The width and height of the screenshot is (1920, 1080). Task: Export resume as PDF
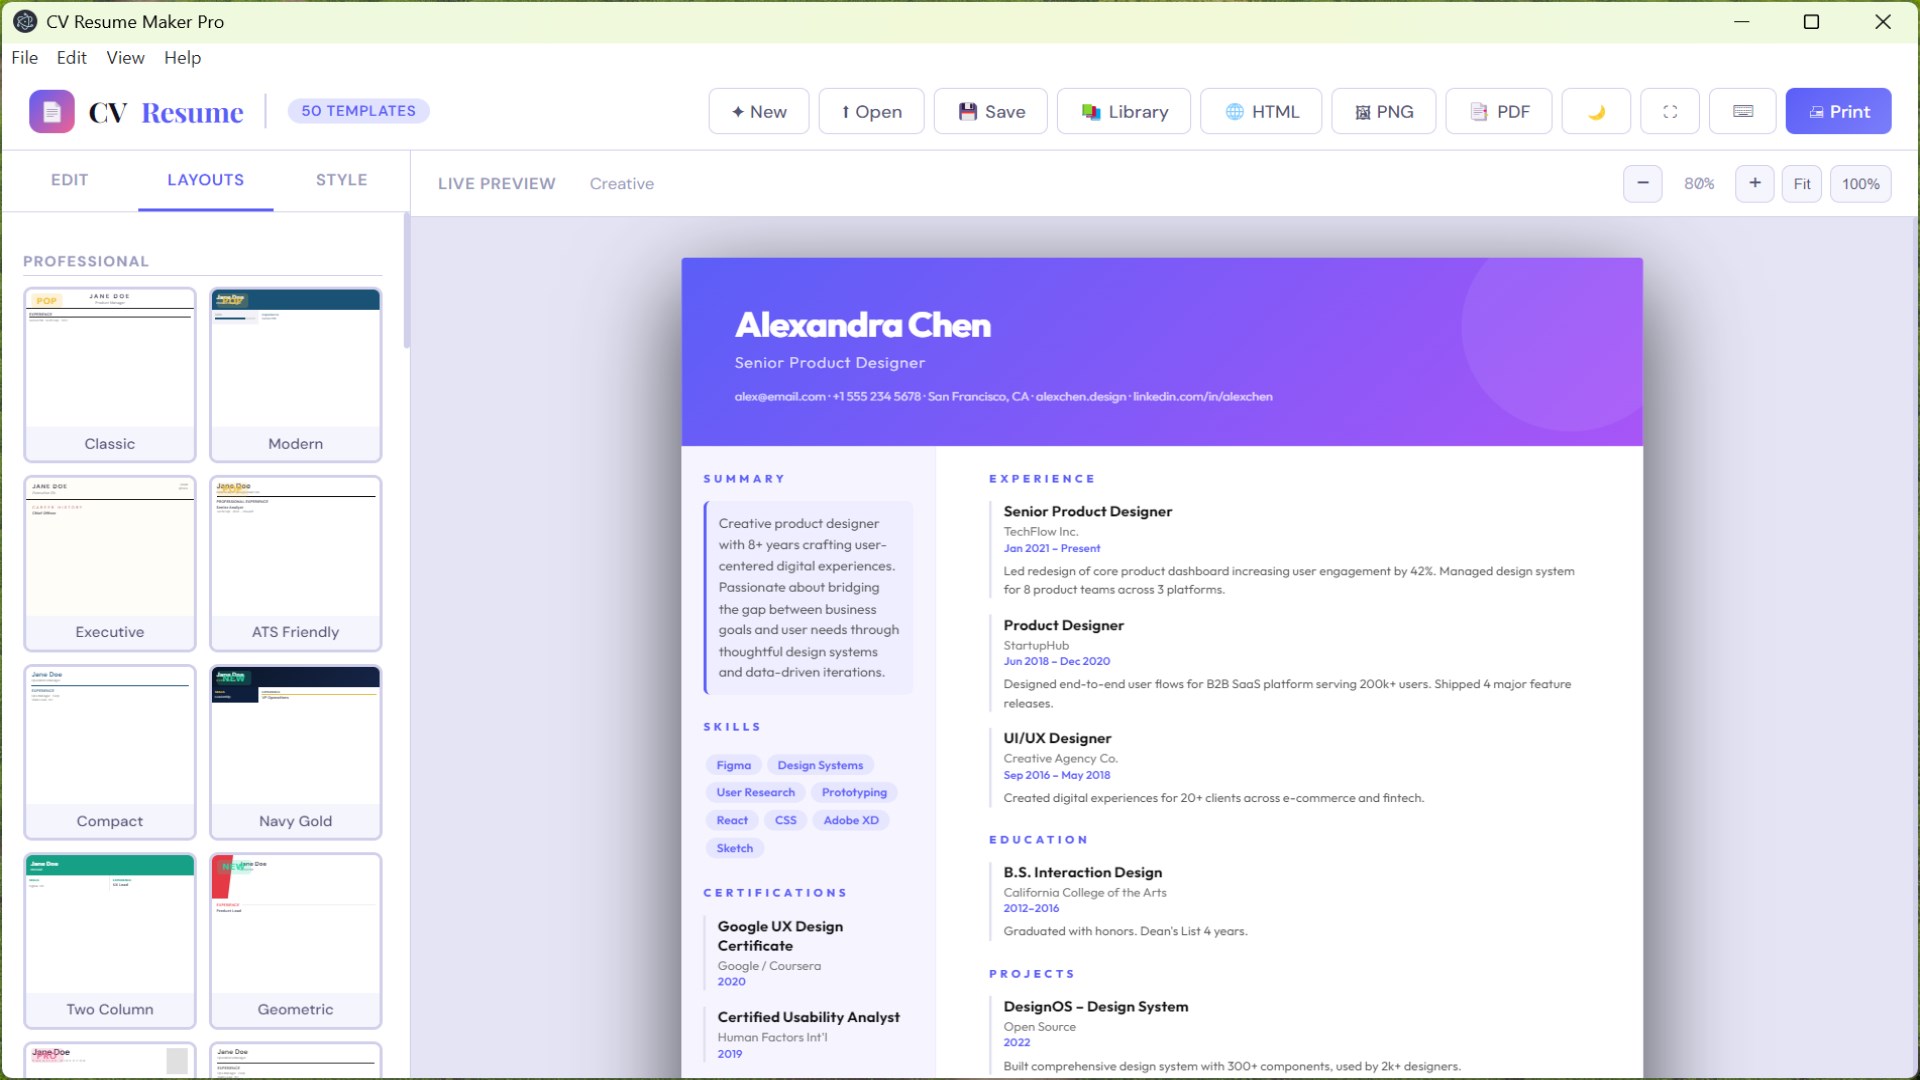pos(1498,112)
